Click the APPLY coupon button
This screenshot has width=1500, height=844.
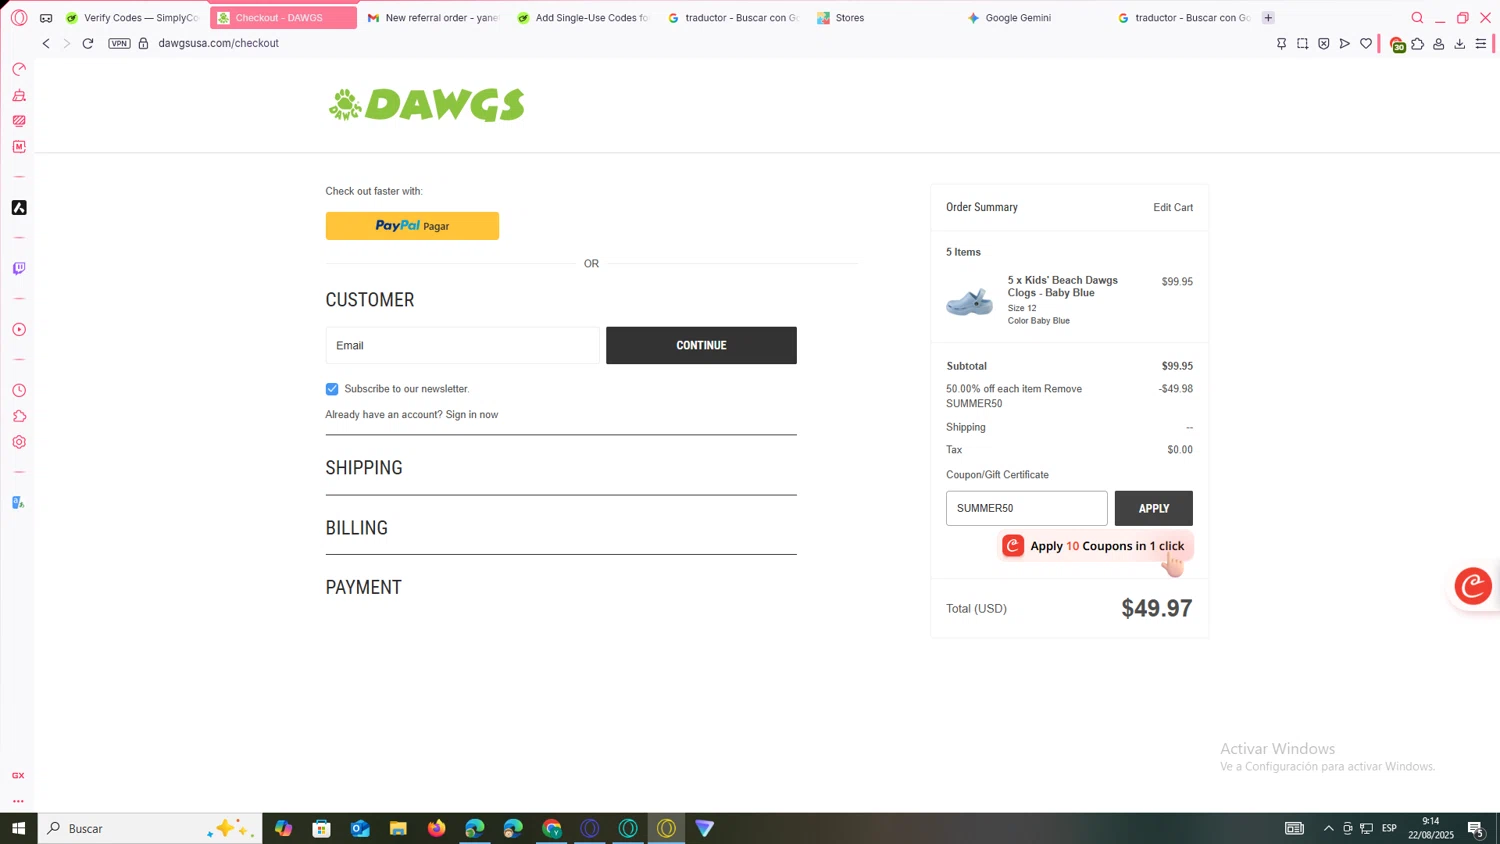[1153, 508]
